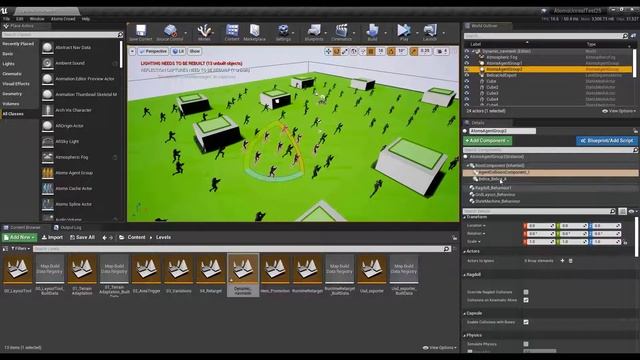Open grid snap value 10
The image size is (640, 360).
tap(380, 51)
